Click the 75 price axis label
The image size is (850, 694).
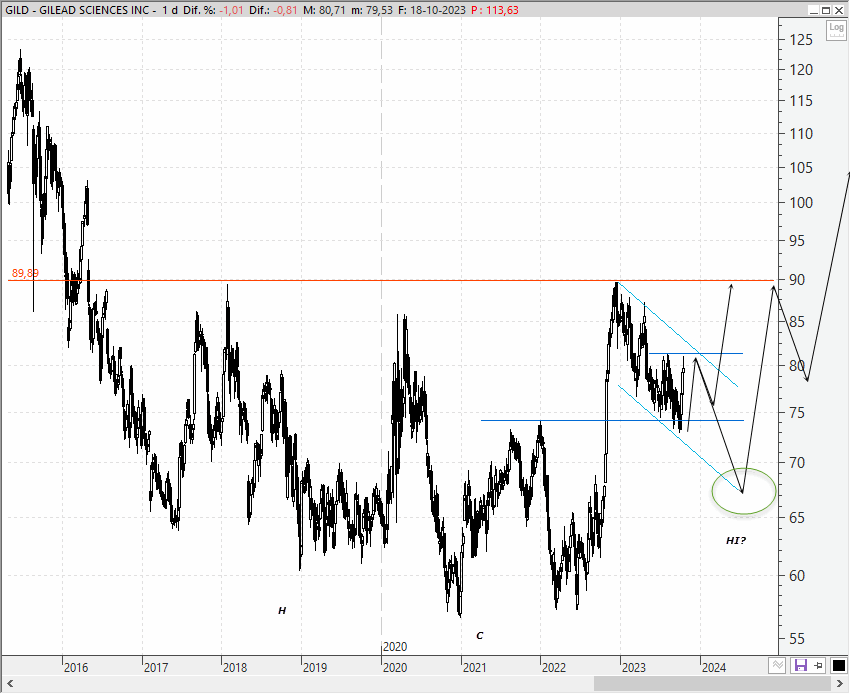tap(797, 413)
